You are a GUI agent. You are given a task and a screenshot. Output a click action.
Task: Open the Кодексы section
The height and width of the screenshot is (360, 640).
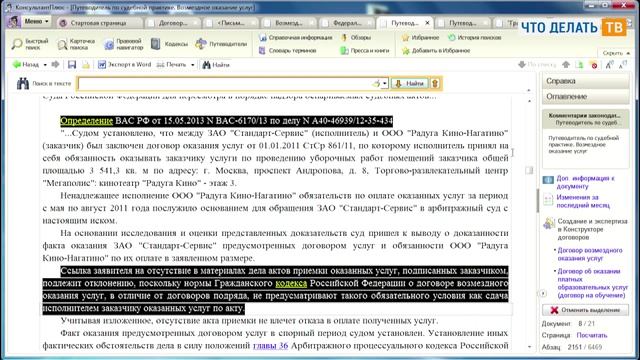coord(169,44)
